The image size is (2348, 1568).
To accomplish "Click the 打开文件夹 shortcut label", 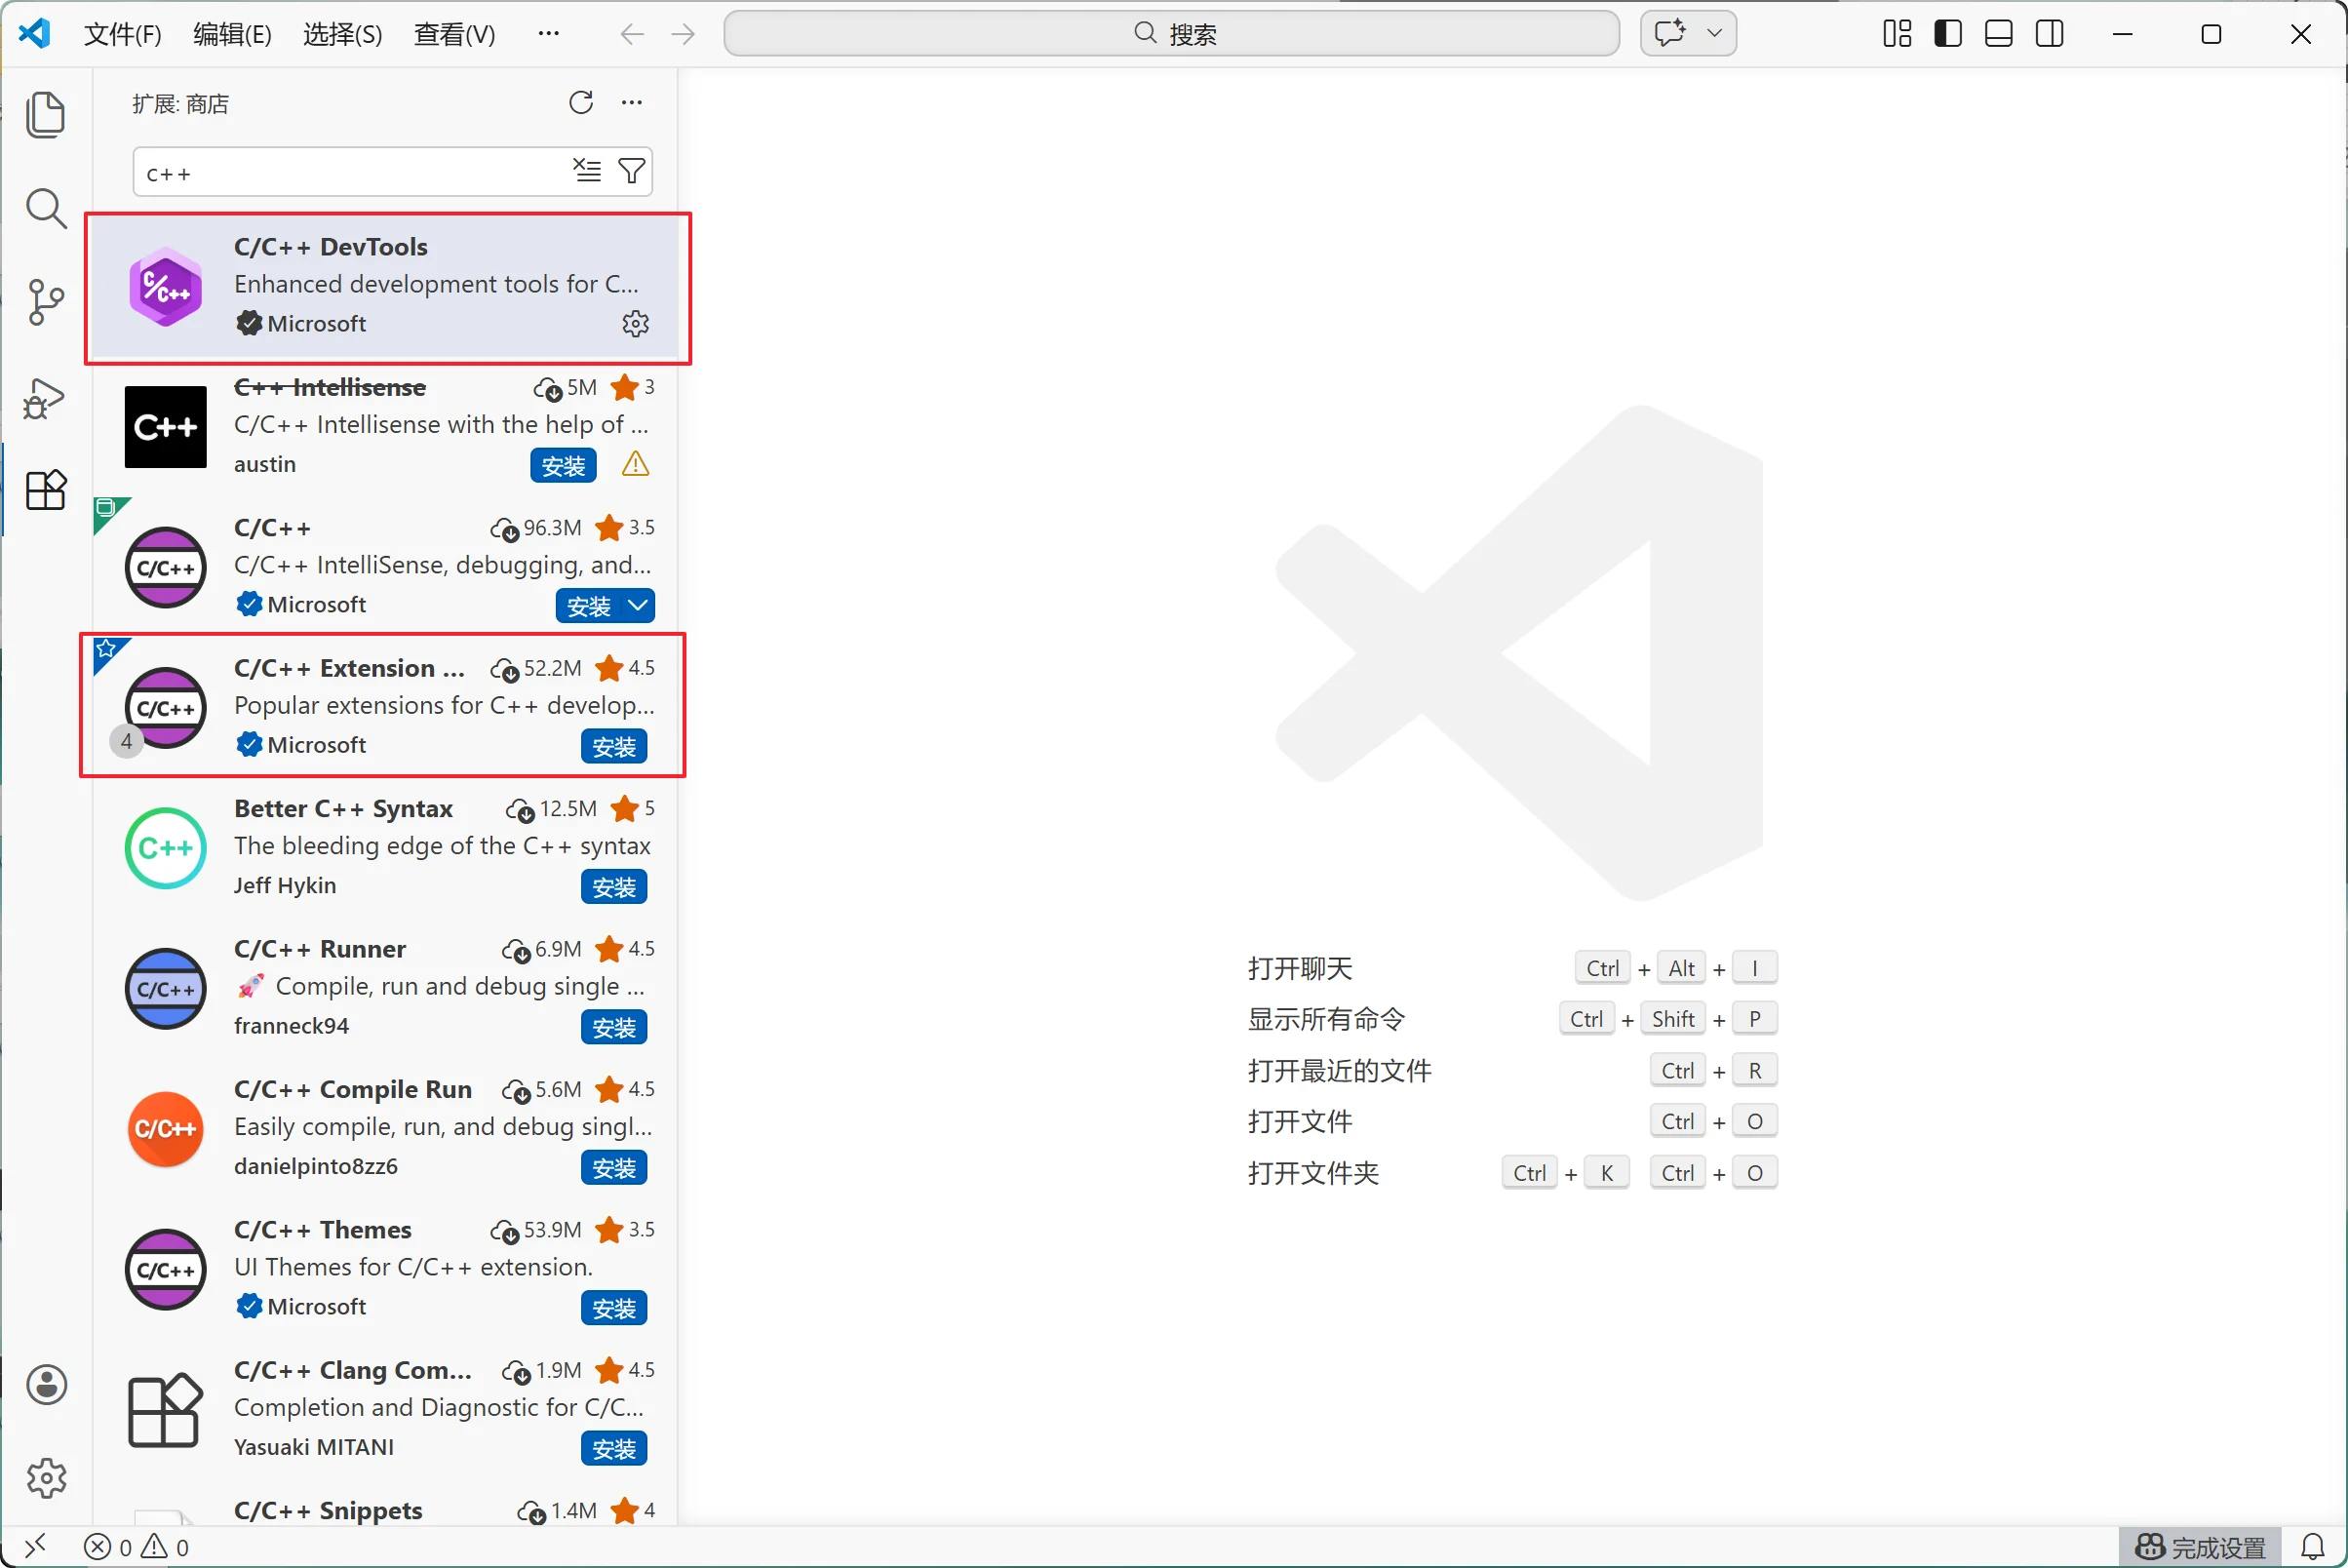I will [1314, 1173].
